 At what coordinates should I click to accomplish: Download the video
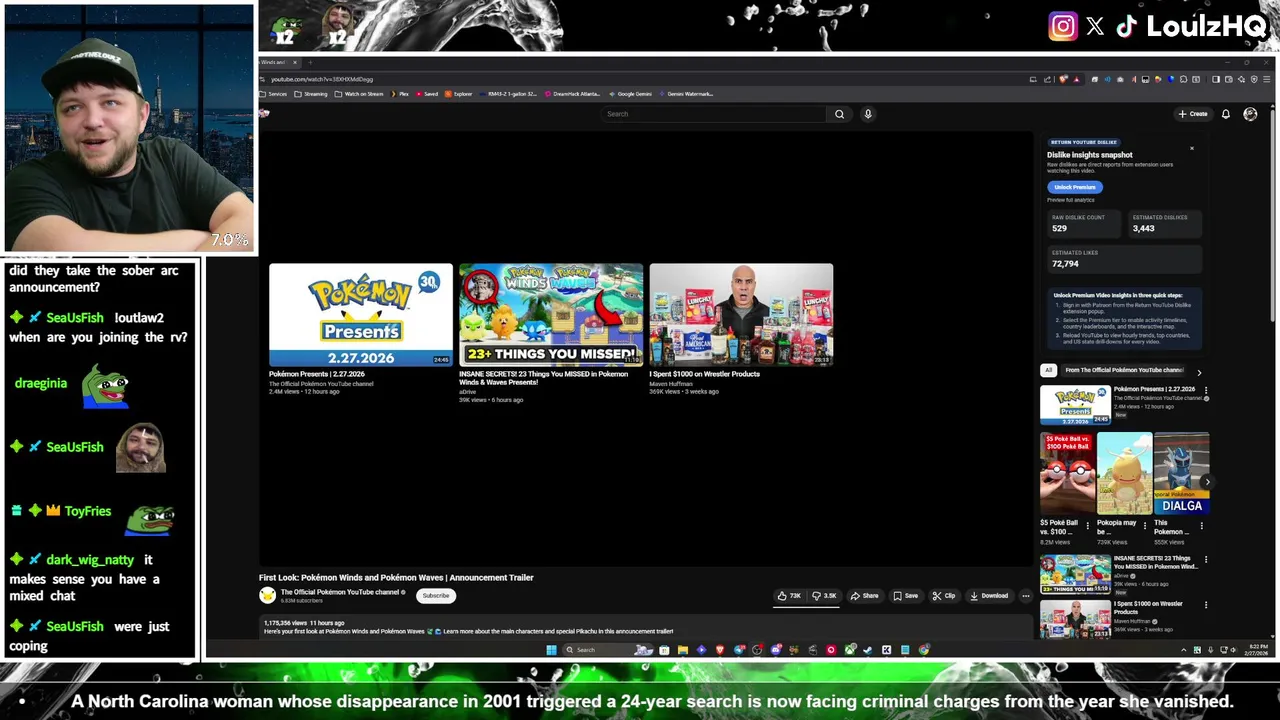(x=989, y=596)
